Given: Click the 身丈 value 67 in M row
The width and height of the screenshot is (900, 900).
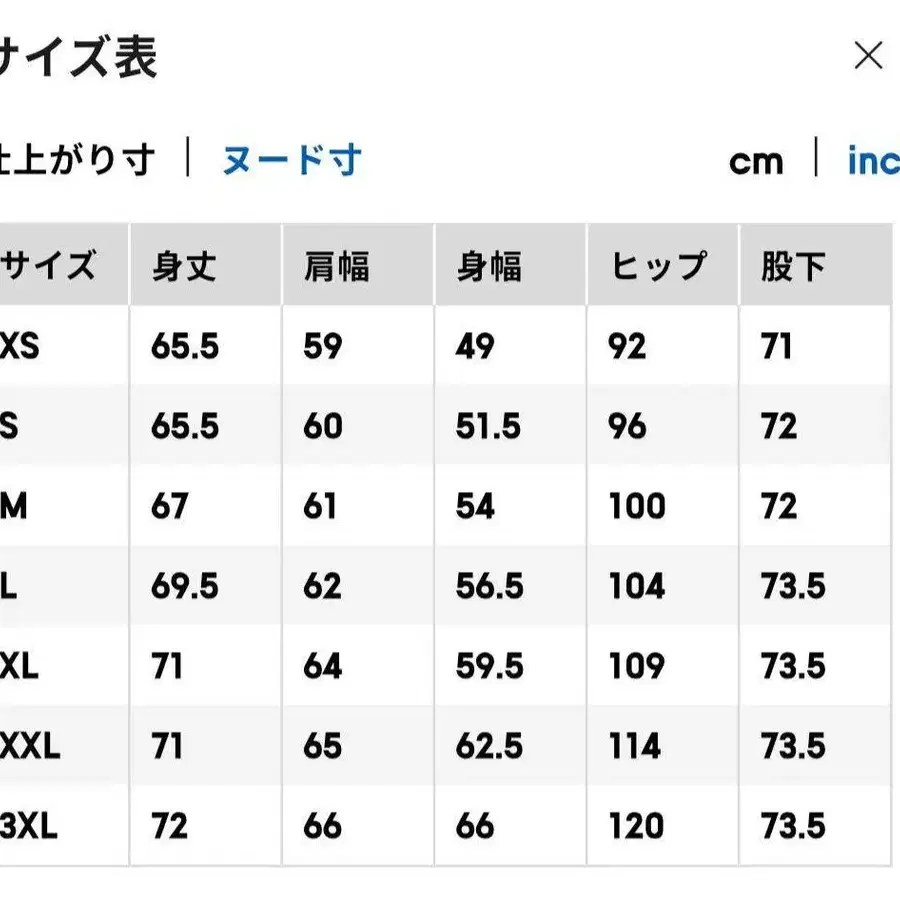Looking at the screenshot, I should tap(170, 507).
